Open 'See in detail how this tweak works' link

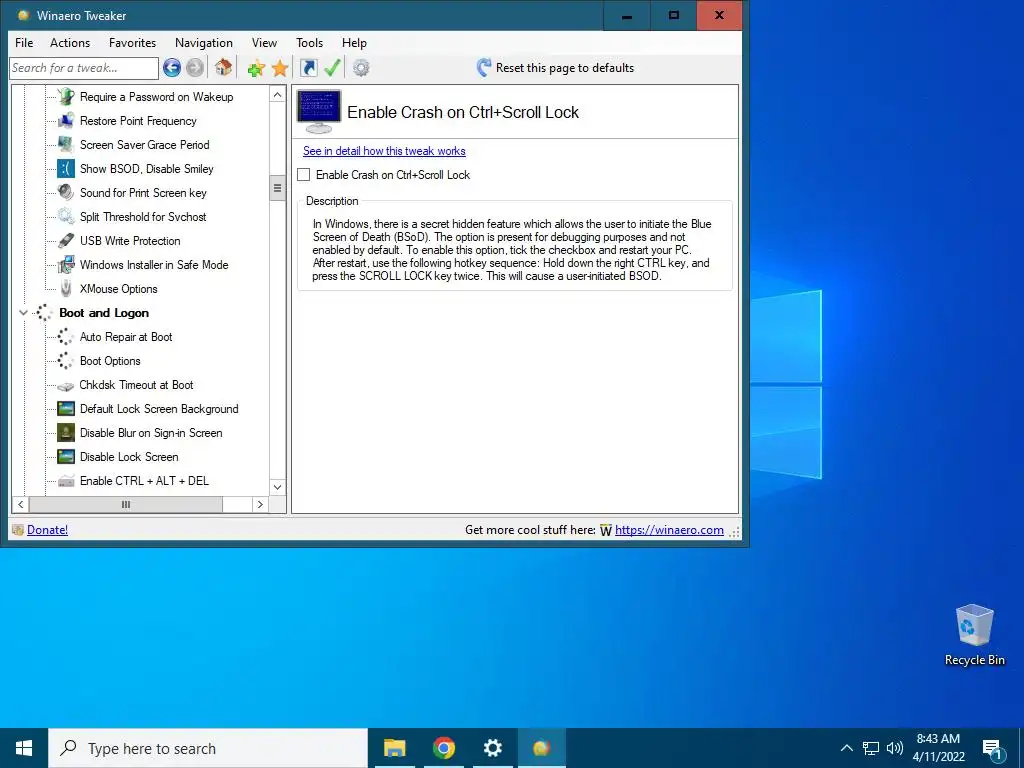coord(384,151)
